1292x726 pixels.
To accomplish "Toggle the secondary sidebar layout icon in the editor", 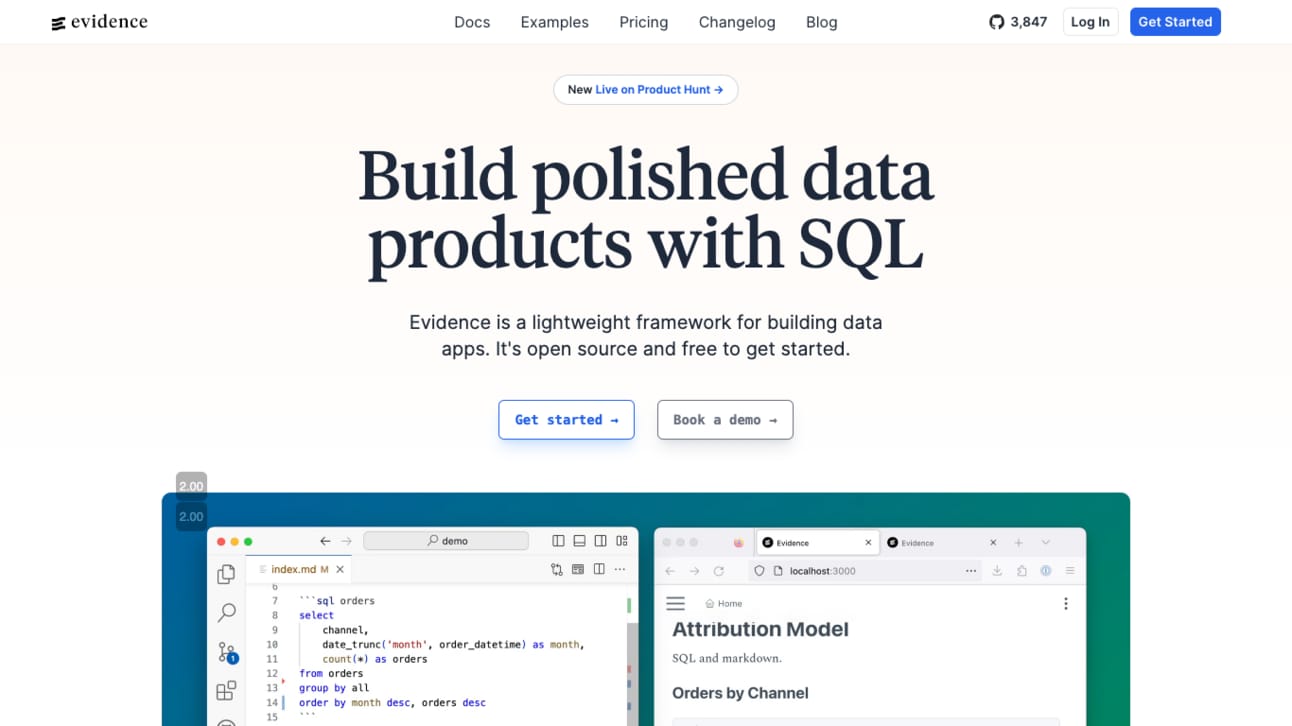I will click(600, 541).
